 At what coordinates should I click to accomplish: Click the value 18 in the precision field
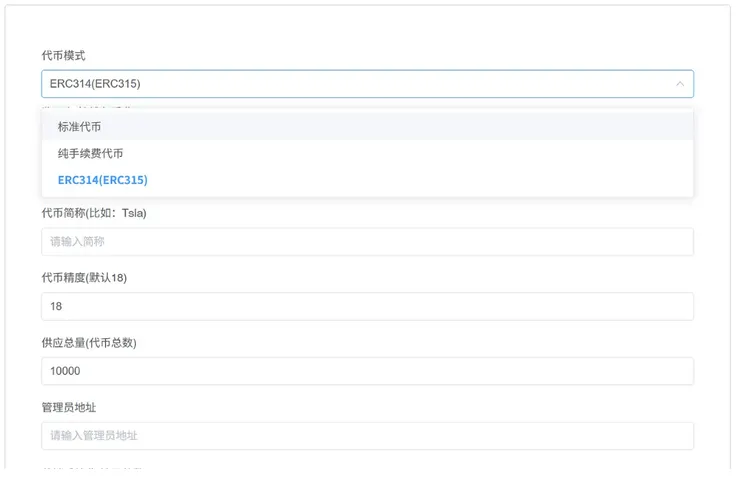click(56, 306)
